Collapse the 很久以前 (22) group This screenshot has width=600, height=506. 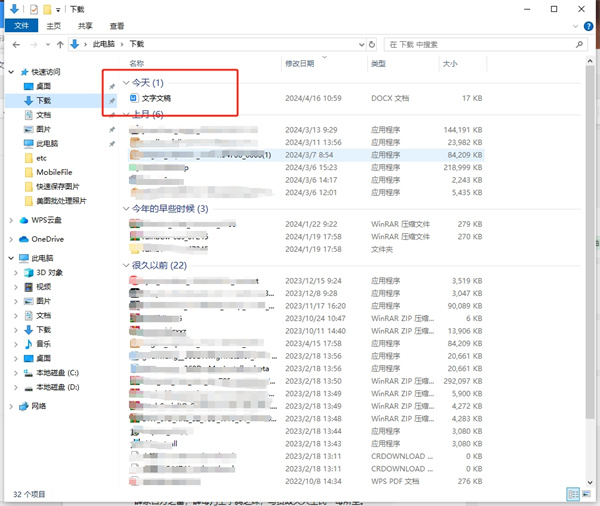point(125,266)
